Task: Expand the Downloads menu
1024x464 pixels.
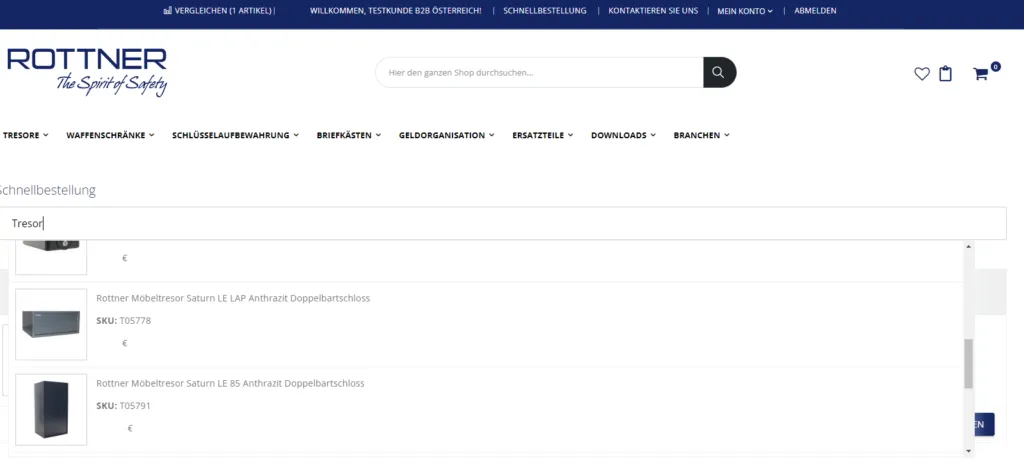Action: 623,135
